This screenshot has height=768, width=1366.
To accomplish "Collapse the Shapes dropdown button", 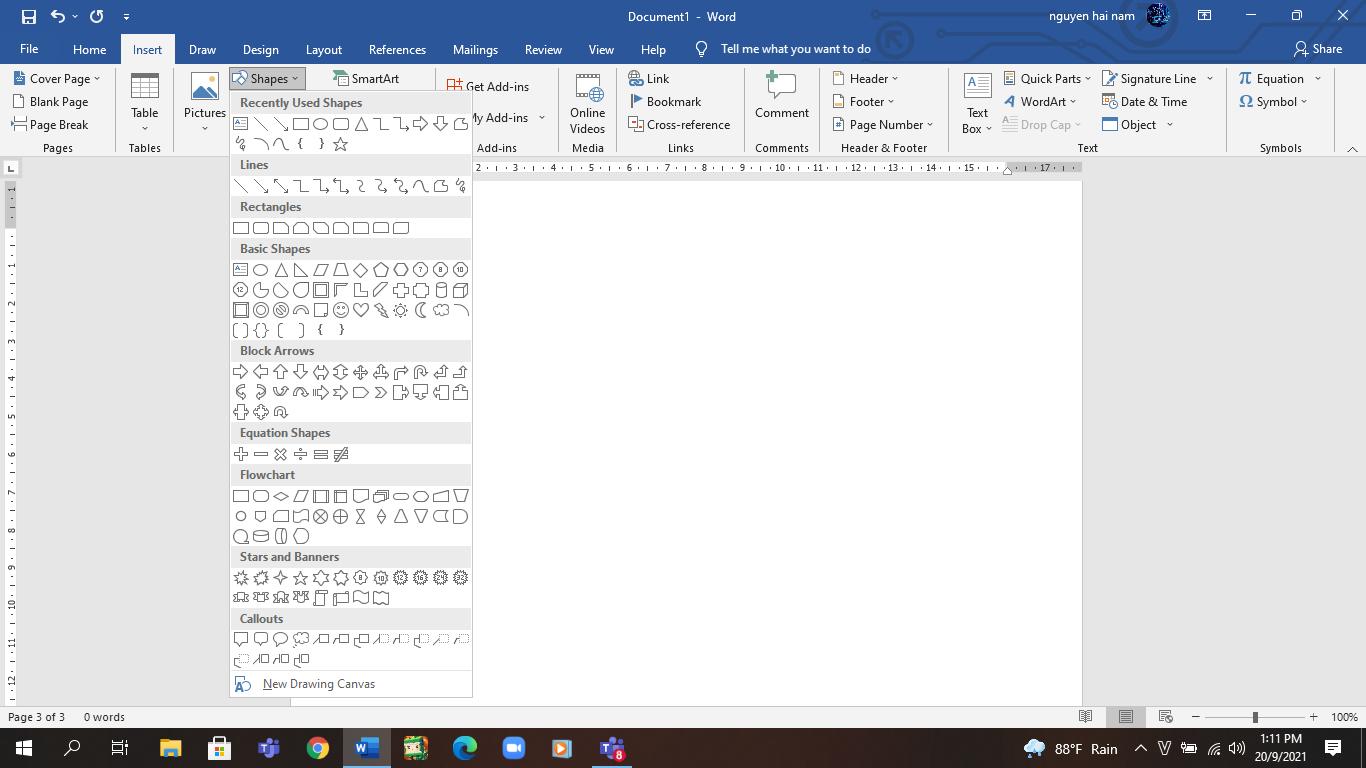I will point(266,79).
